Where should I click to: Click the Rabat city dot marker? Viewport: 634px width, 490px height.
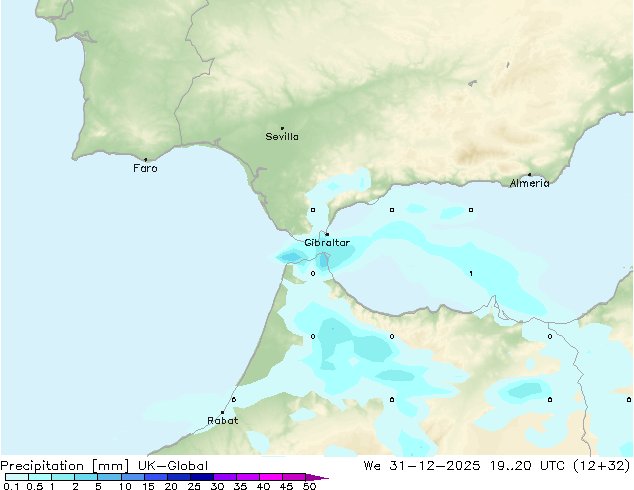click(222, 412)
